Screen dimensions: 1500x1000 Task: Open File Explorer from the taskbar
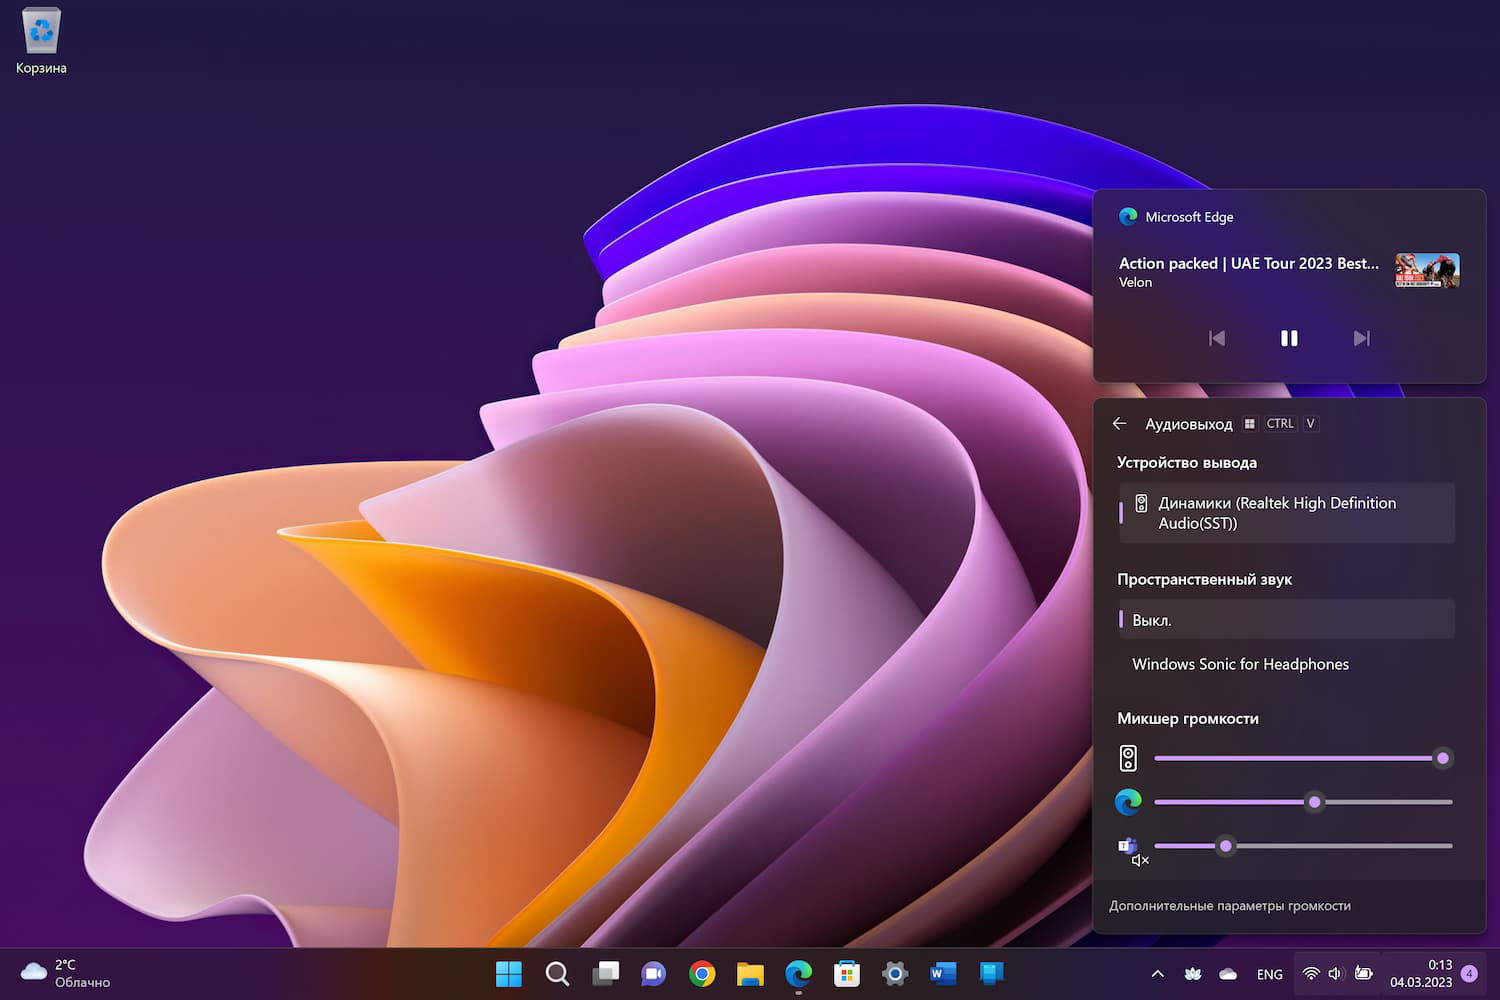[x=750, y=973]
